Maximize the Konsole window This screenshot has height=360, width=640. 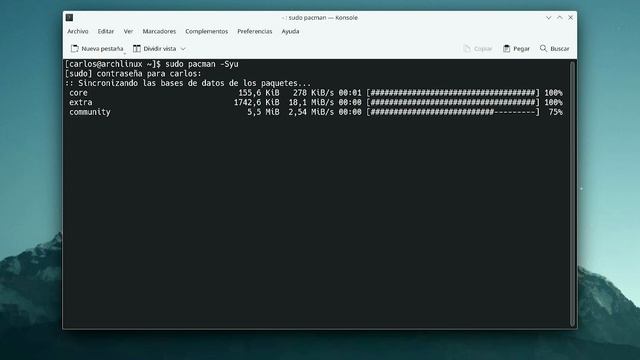(560, 18)
